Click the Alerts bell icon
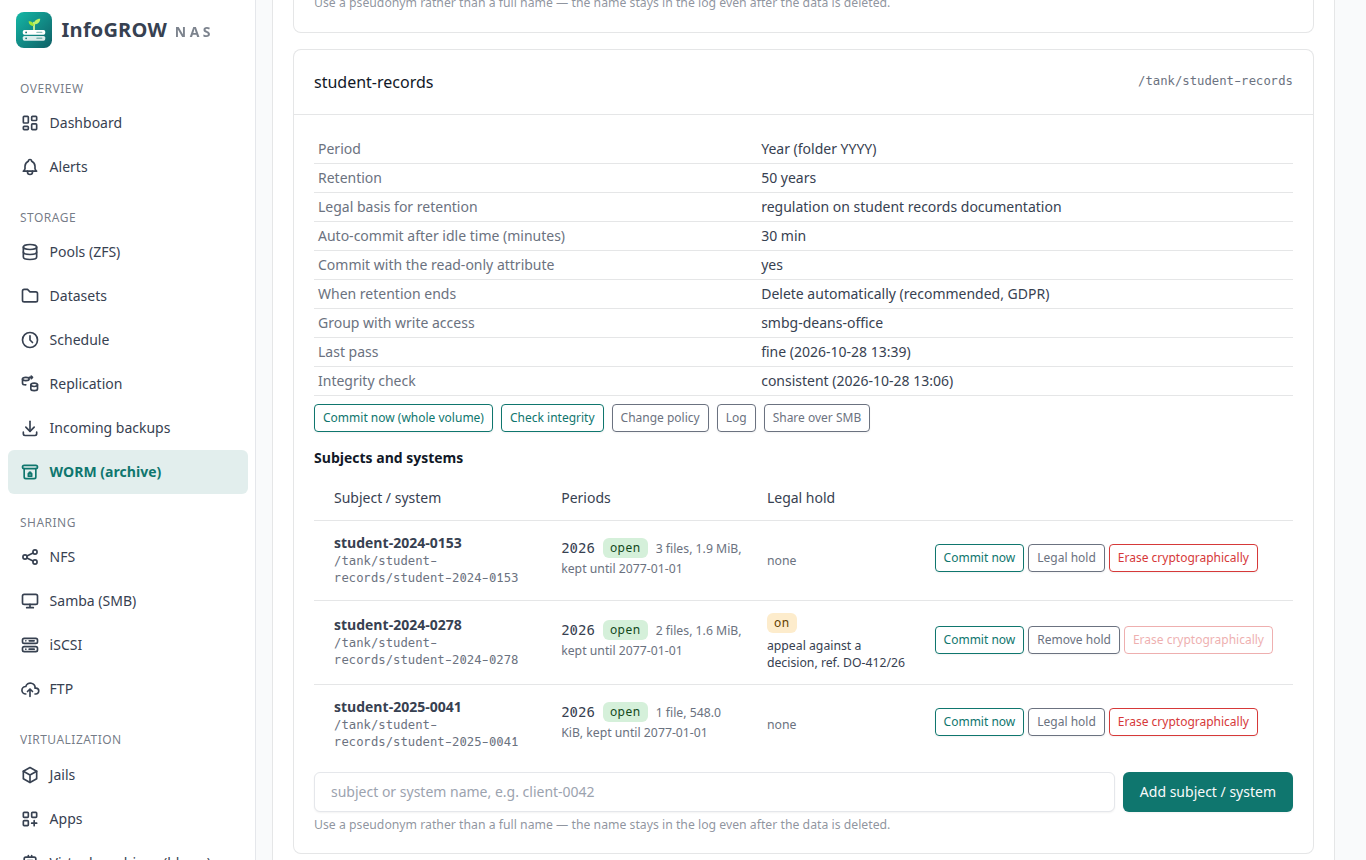 [x=30, y=167]
